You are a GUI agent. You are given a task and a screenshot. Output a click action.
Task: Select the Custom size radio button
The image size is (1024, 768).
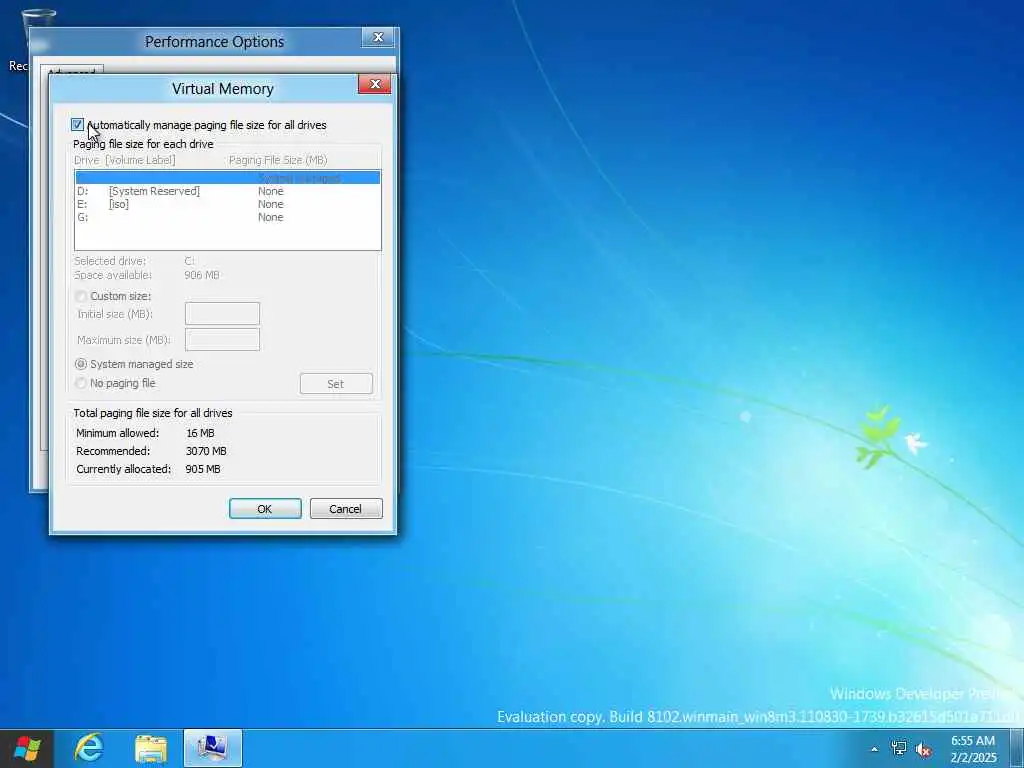[81, 296]
